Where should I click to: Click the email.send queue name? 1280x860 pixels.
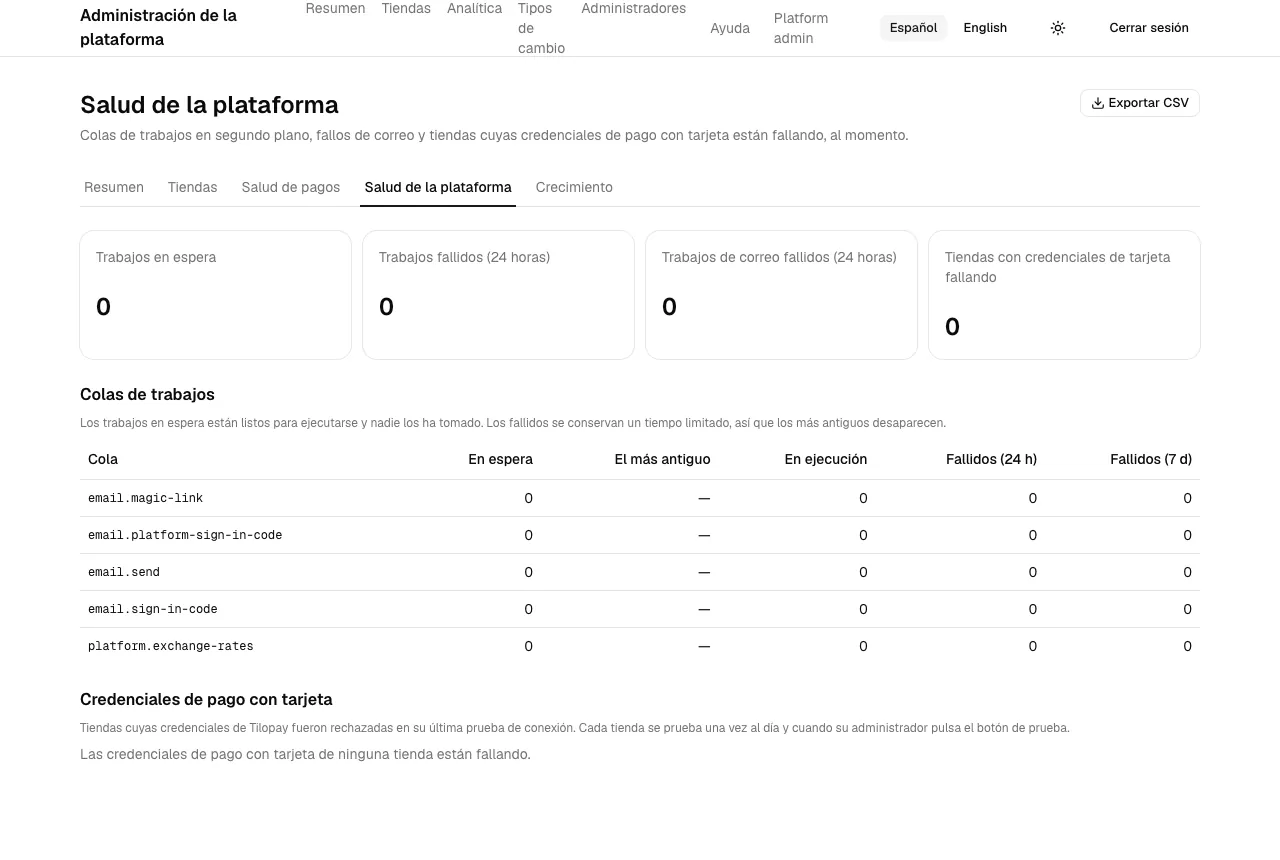[124, 572]
